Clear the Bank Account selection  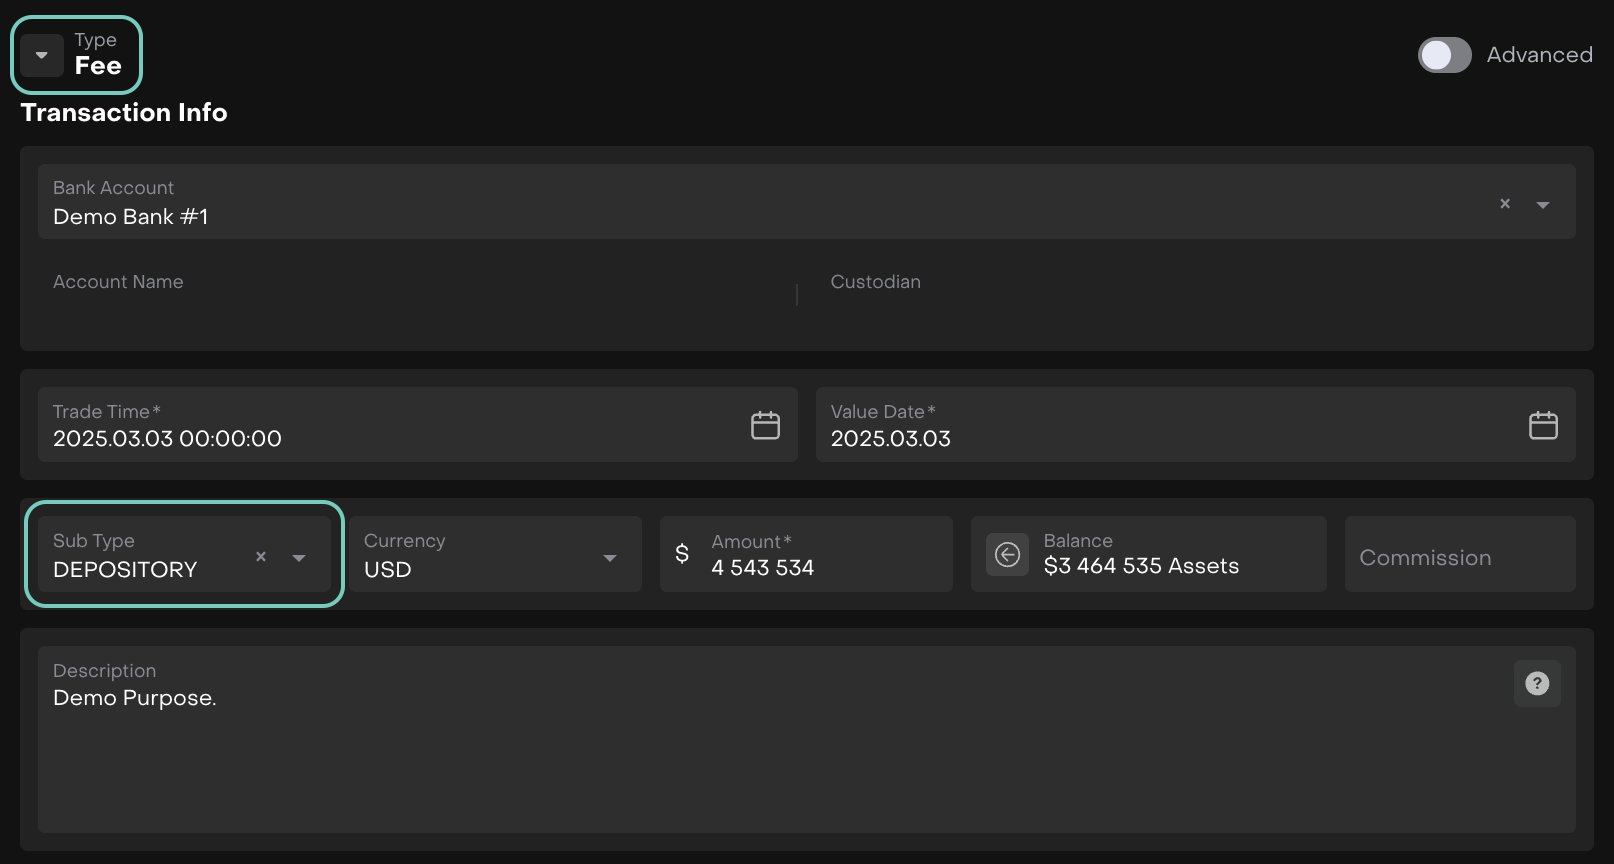[x=1505, y=204]
